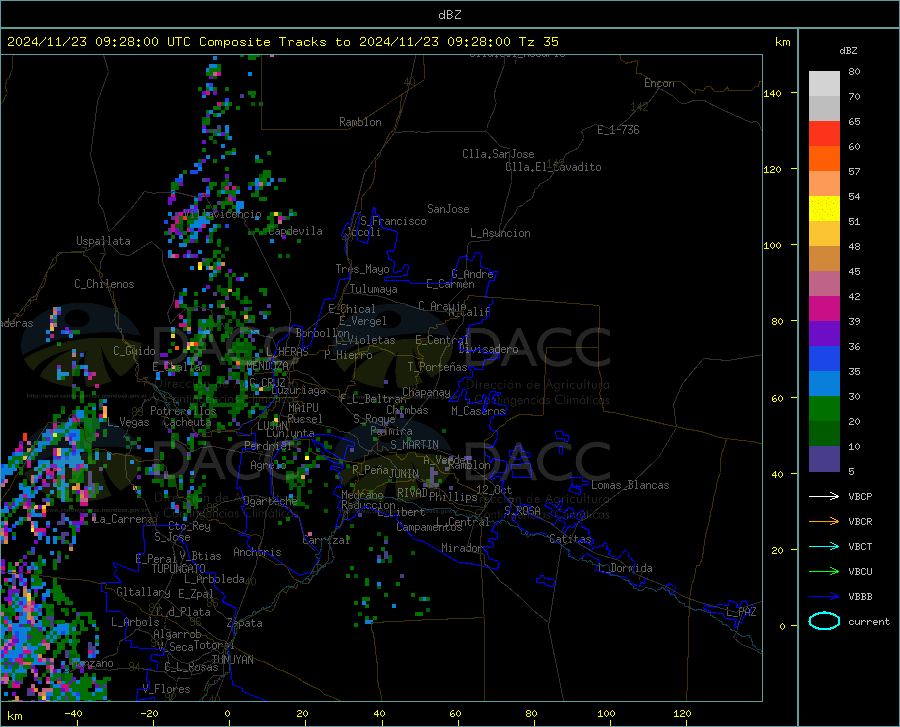The image size is (900, 727).
Task: Click the 'SanJose' map label
Action: 448,209
